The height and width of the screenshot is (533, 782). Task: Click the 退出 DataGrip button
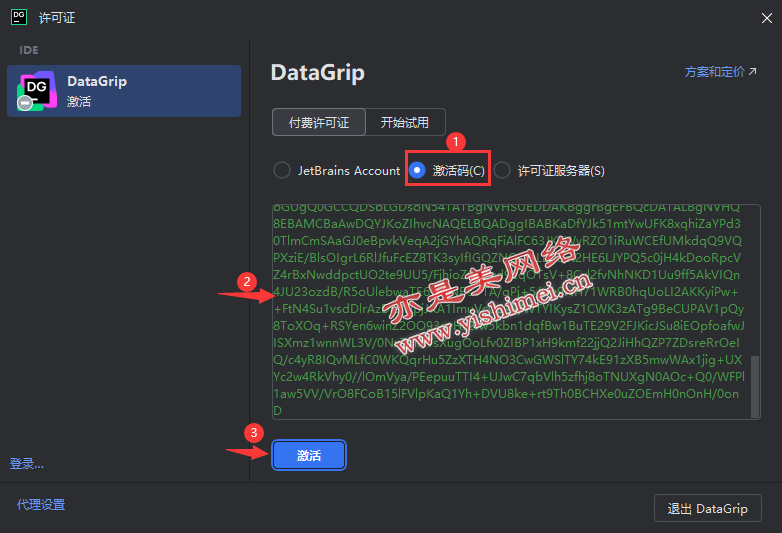click(707, 508)
